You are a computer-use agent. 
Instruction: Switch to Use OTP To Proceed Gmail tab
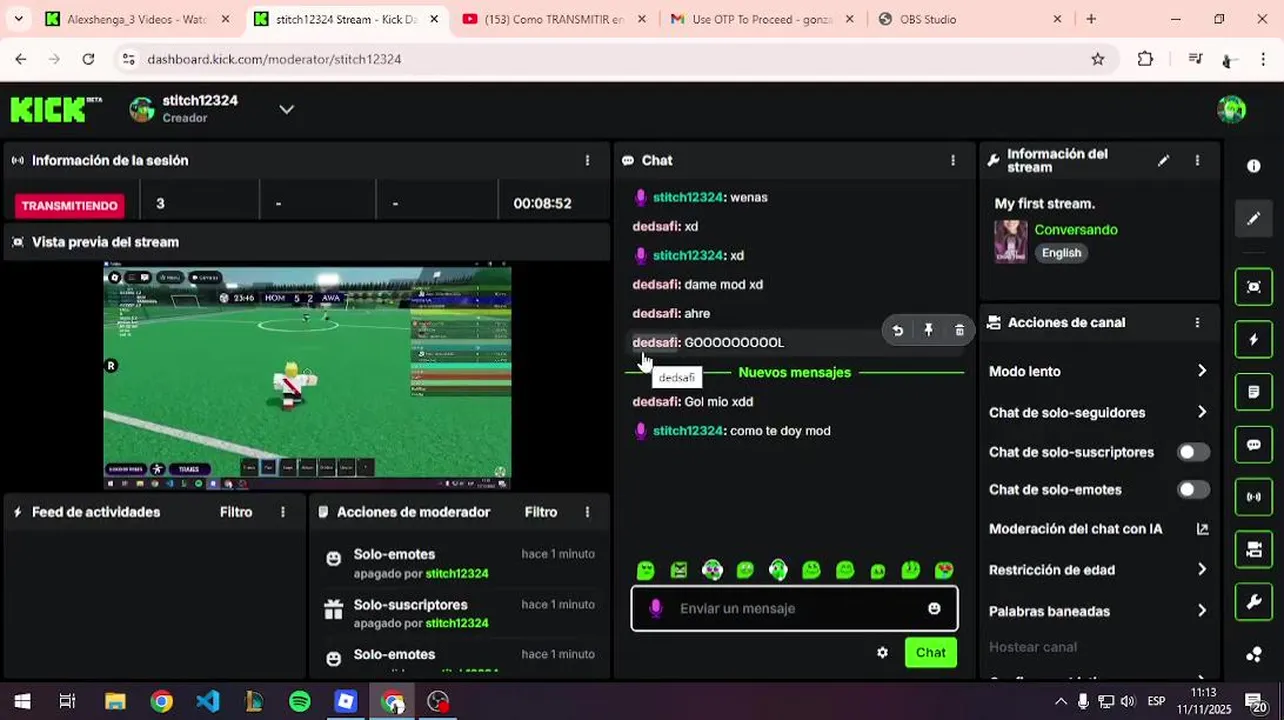point(762,19)
